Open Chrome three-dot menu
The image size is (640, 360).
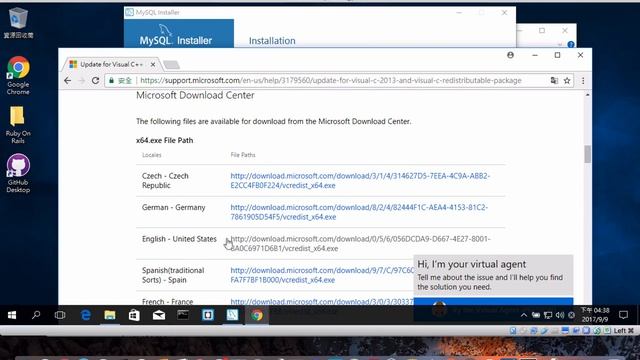[583, 80]
